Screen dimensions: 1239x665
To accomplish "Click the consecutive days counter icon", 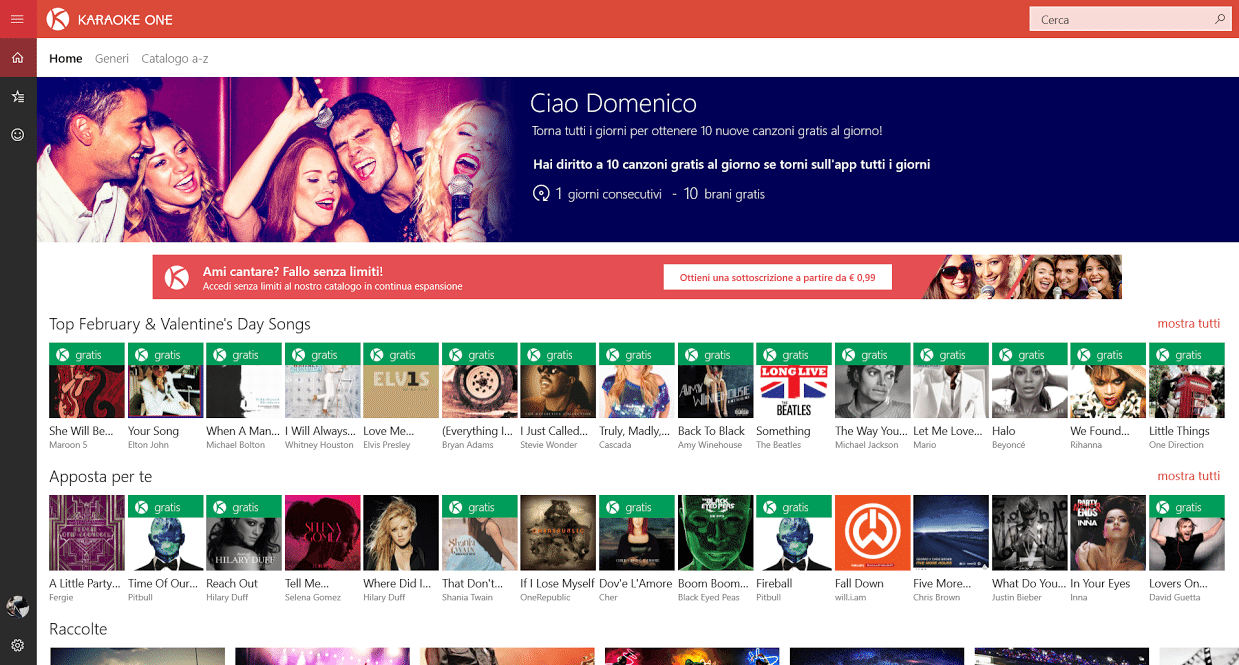I will coord(541,194).
